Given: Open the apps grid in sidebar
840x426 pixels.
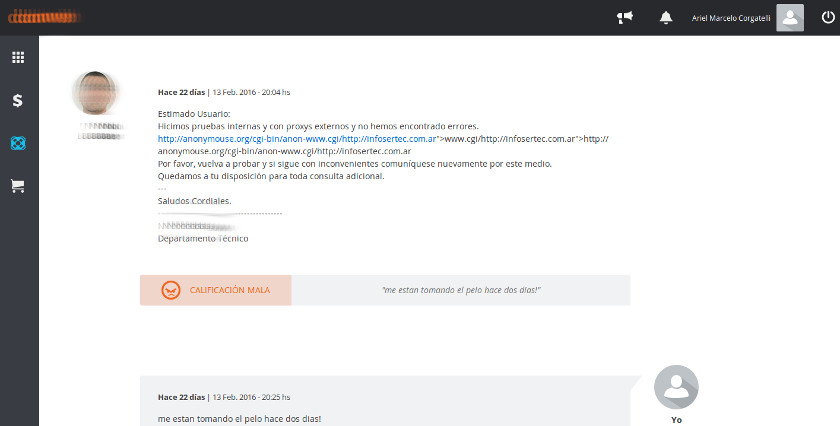Looking at the screenshot, I should point(18,57).
